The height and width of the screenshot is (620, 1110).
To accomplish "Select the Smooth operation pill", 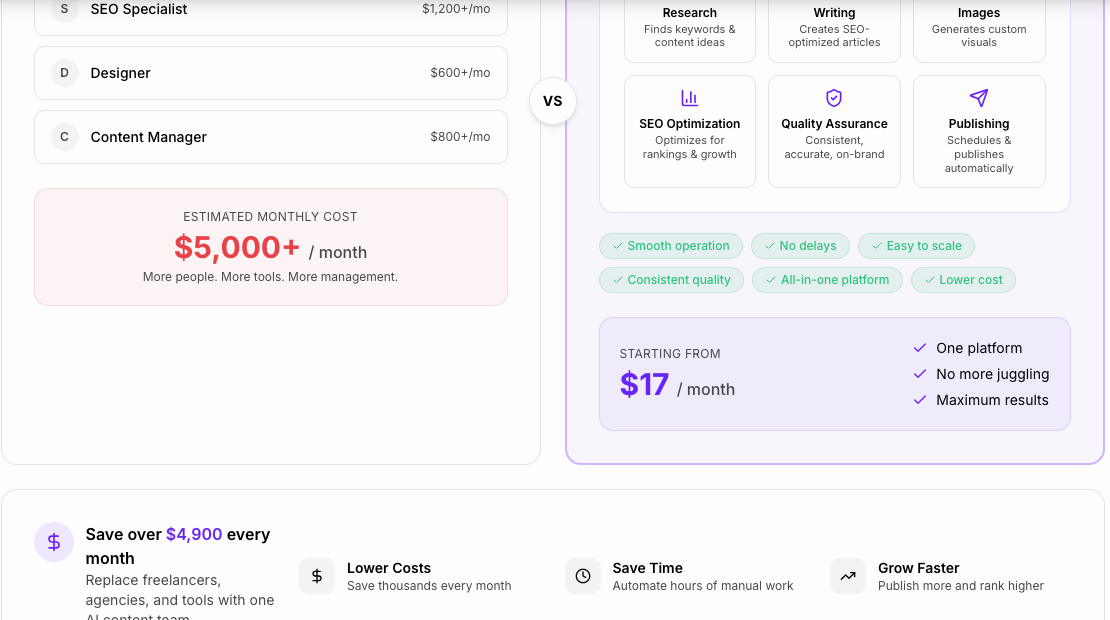I will tap(671, 246).
